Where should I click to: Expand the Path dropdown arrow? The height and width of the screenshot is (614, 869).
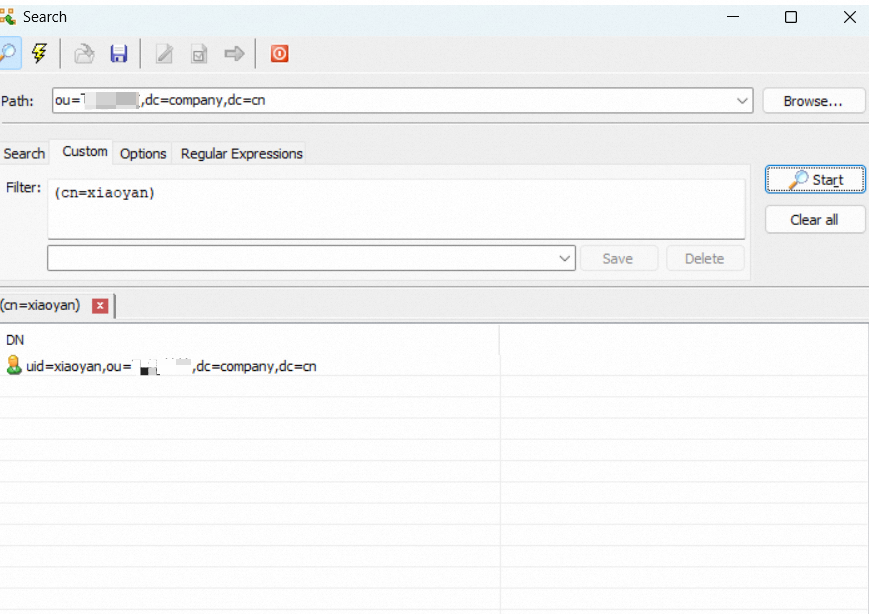tap(742, 101)
